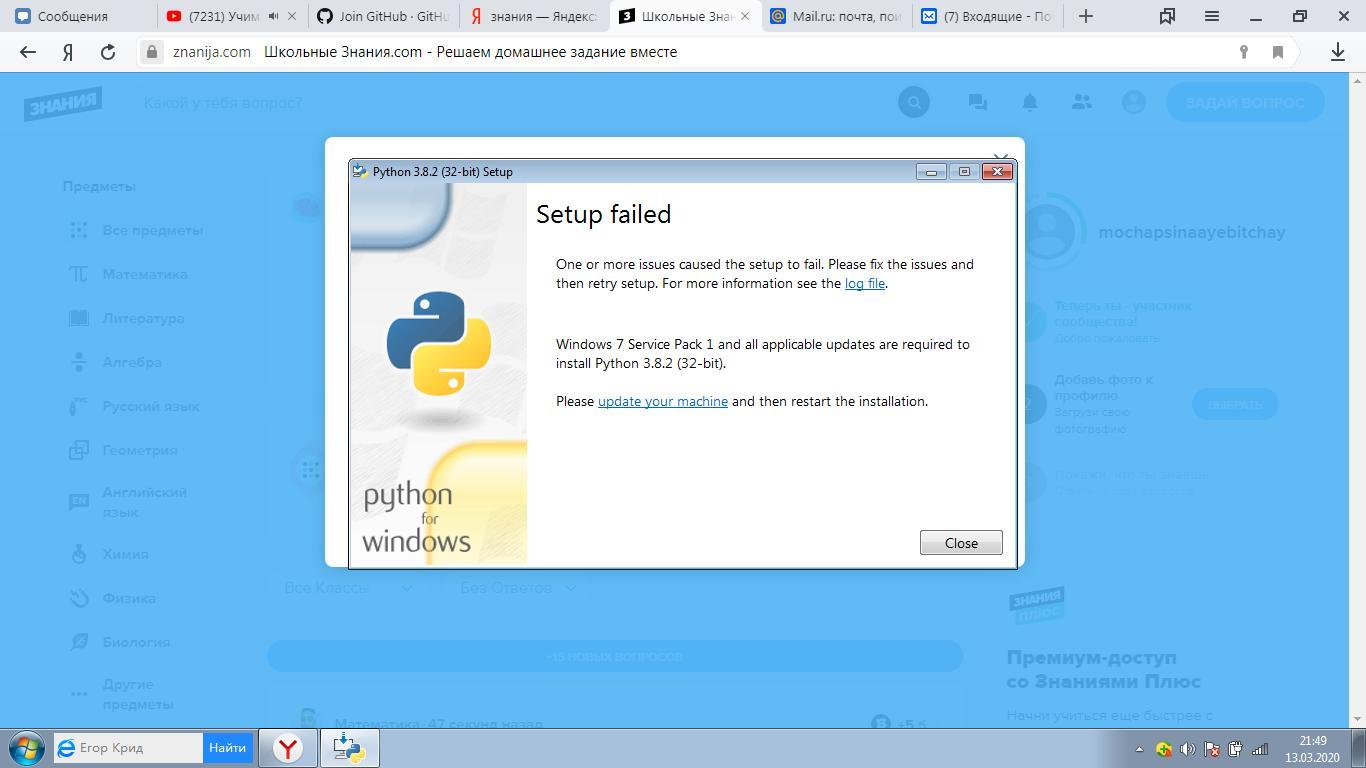Click the address bar showing znanija.com
Image resolution: width=1366 pixels, height=768 pixels.
click(700, 52)
